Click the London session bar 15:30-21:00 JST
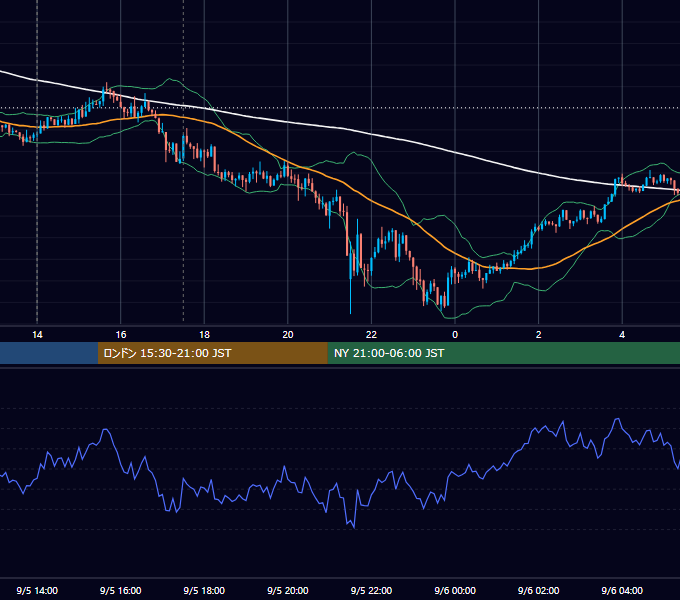 click(x=212, y=353)
